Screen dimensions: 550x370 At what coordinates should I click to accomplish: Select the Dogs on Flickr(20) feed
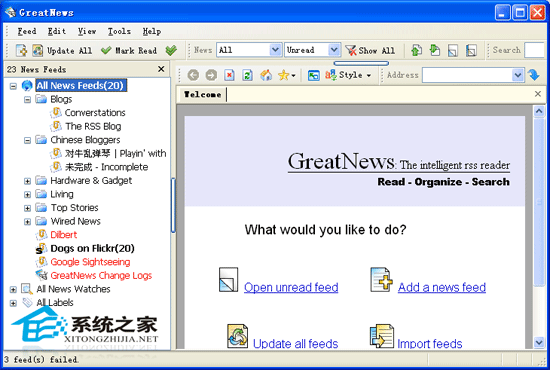pos(92,248)
